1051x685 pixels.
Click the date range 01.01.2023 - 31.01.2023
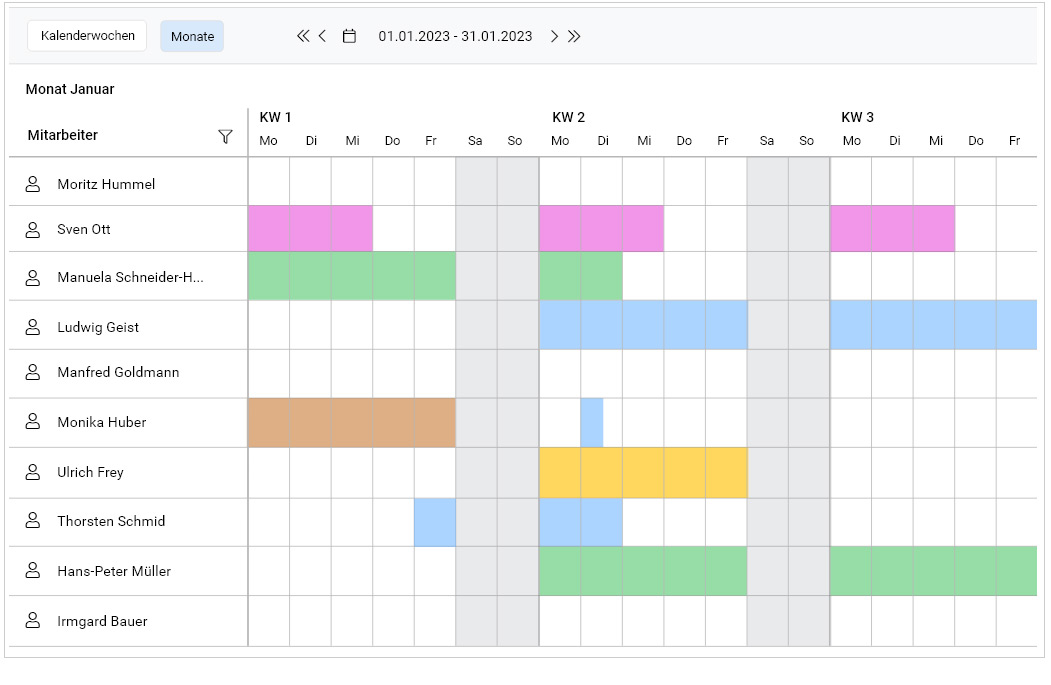(455, 36)
